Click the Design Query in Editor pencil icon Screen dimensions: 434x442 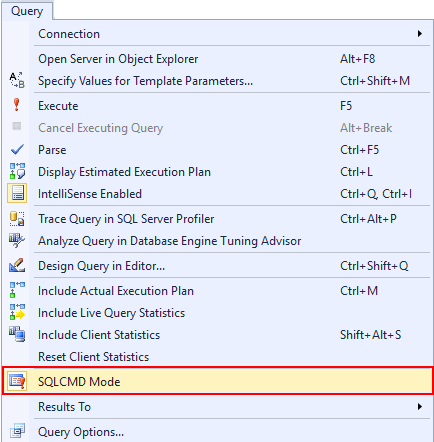click(x=17, y=265)
